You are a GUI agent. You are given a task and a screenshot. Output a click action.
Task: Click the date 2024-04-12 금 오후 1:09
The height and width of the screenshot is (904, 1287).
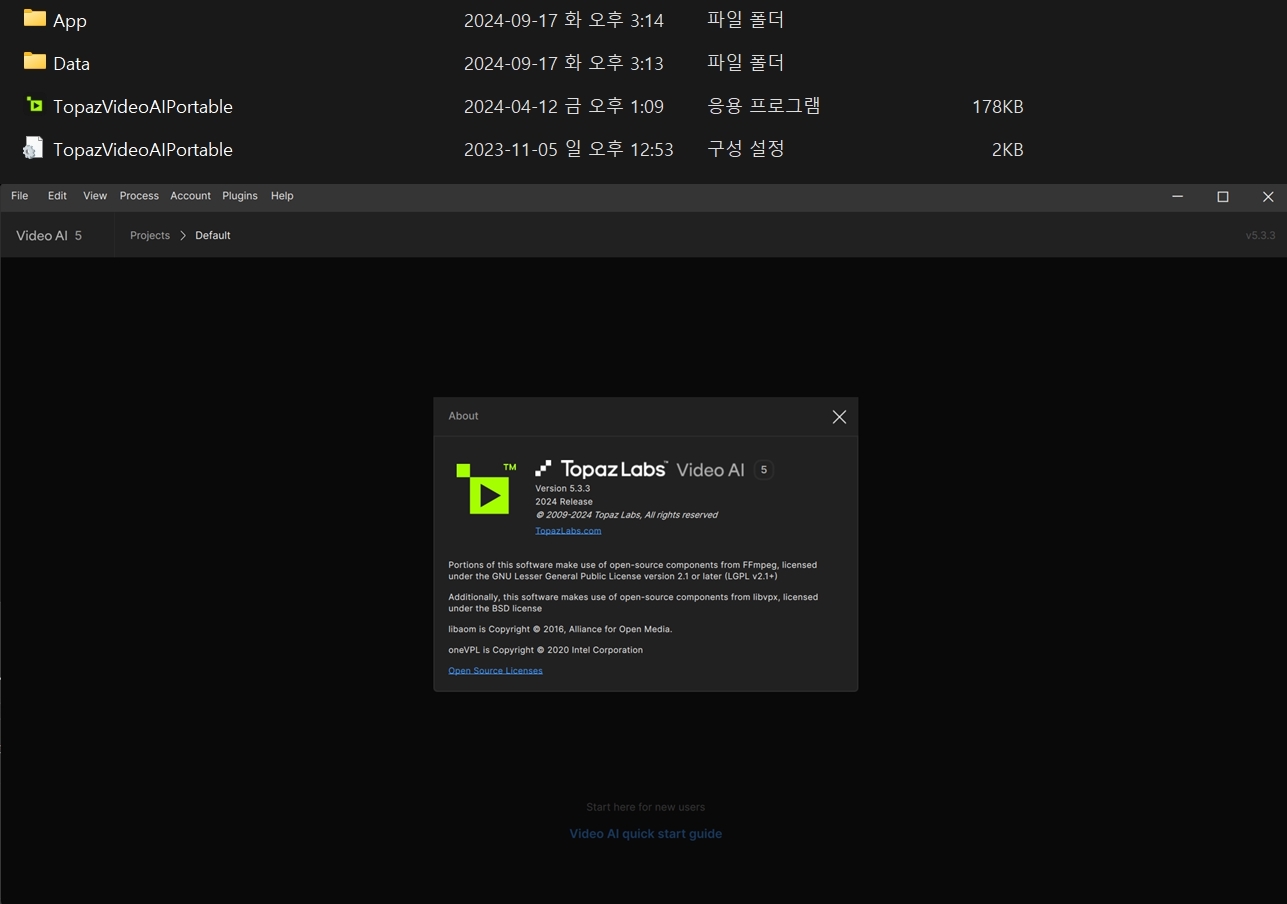point(564,107)
